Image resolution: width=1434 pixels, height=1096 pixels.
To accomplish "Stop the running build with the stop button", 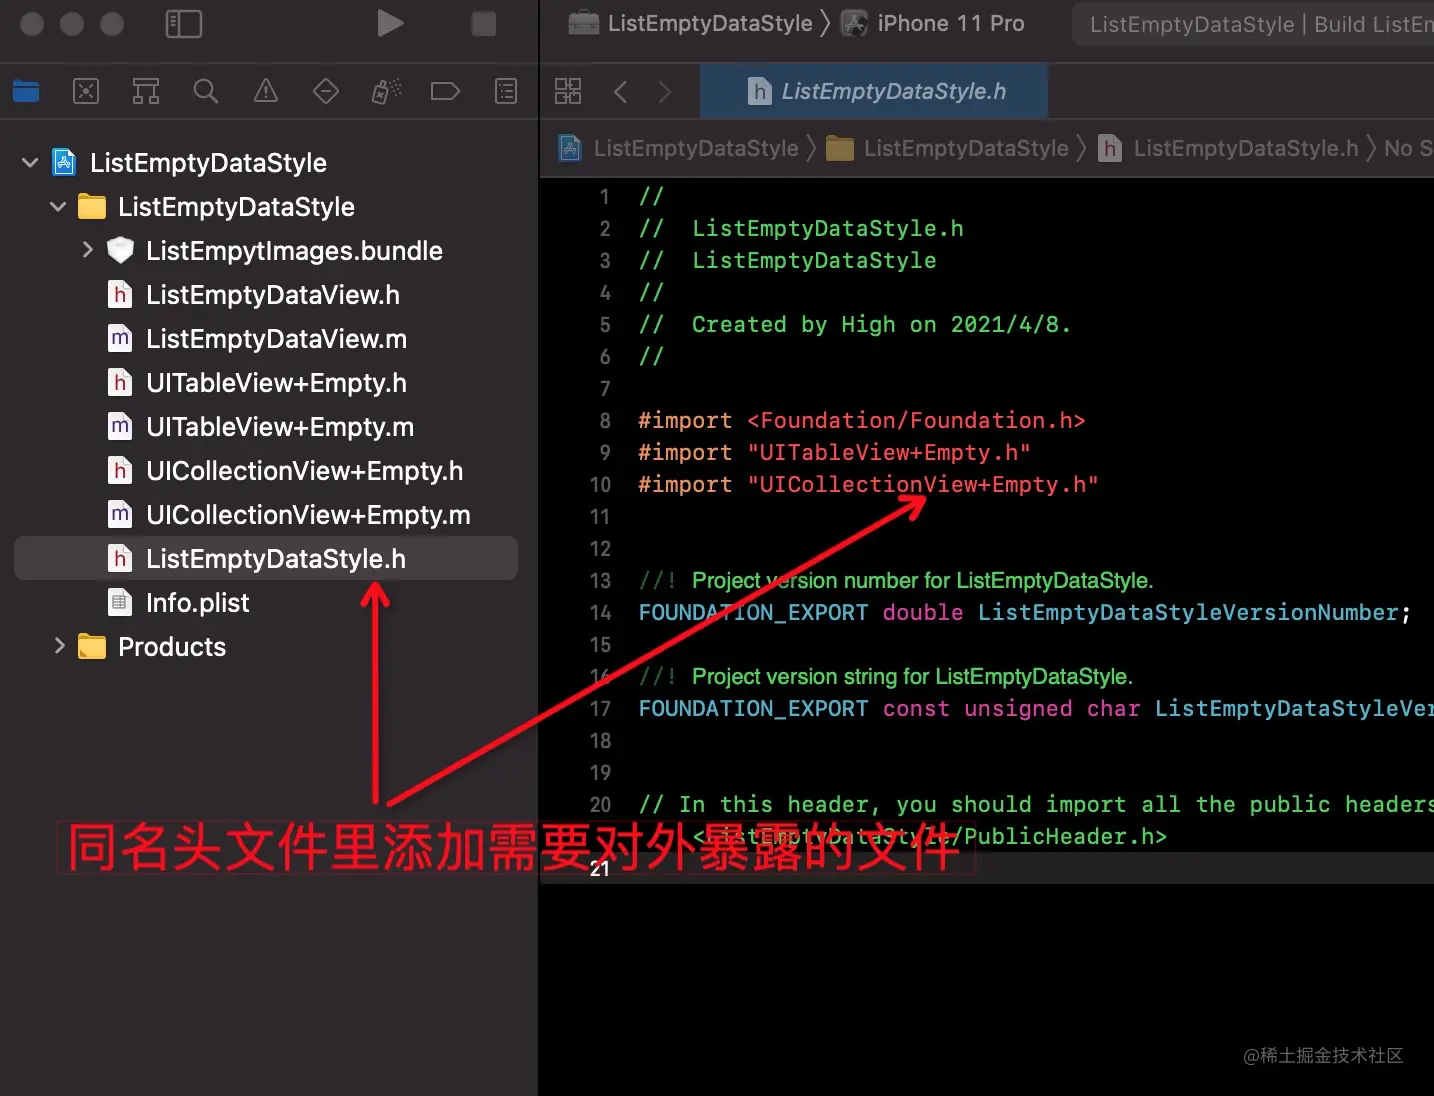I will tap(484, 24).
